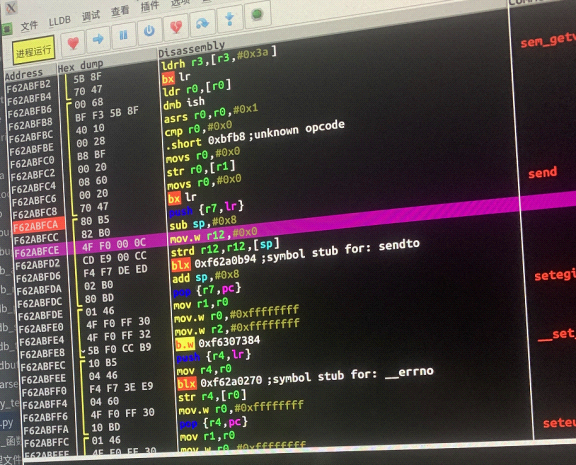Click the X application logo icon
576x465 pixels.
[10, 8]
